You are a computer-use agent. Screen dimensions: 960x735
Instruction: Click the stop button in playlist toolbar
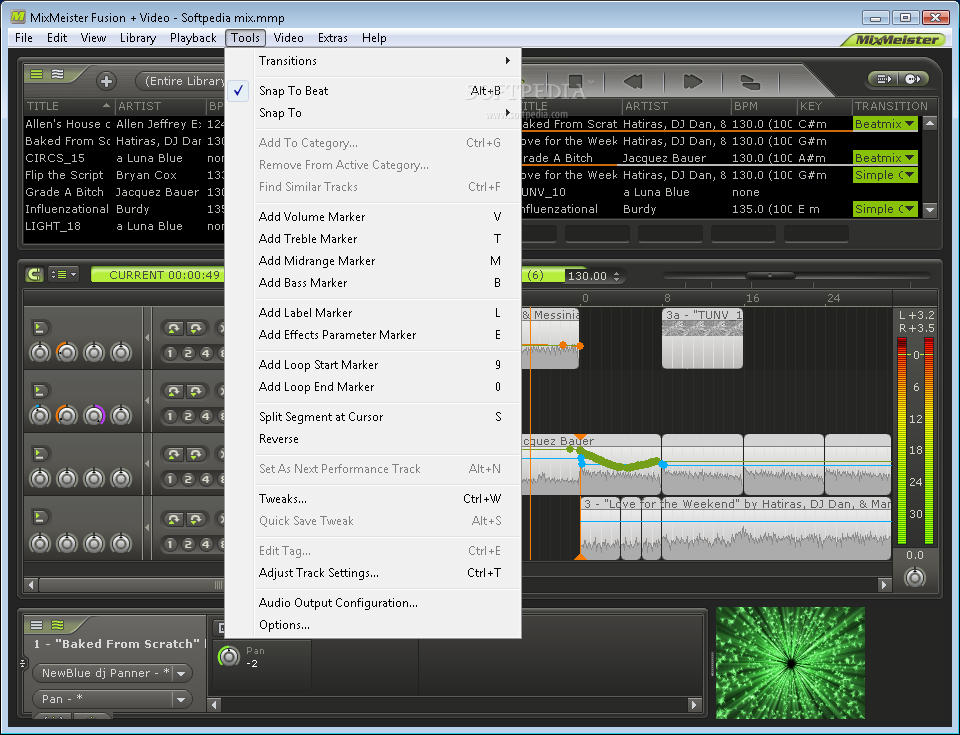pyautogui.click(x=575, y=81)
